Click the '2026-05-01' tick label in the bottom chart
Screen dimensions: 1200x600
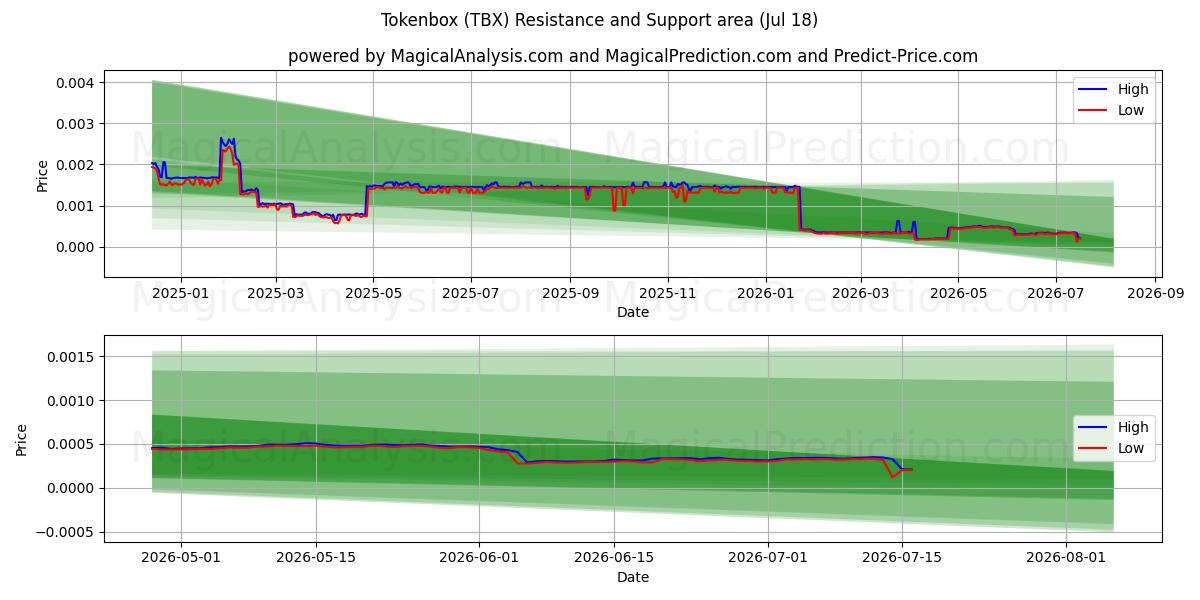181,558
